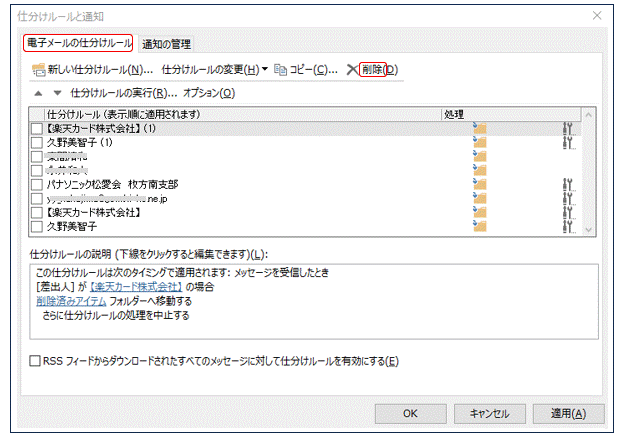
Task: Enable the 【楽天カード株式会社】(1) rule checkbox
Action: click(x=37, y=129)
